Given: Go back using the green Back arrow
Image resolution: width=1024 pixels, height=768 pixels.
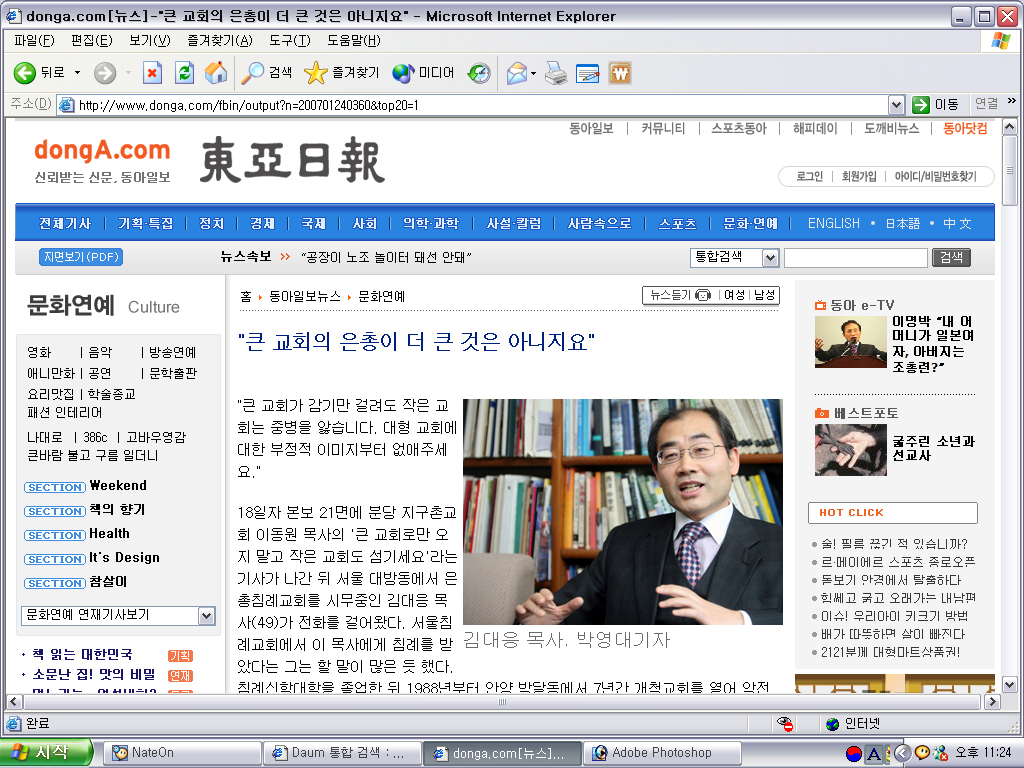Looking at the screenshot, I should point(25,72).
